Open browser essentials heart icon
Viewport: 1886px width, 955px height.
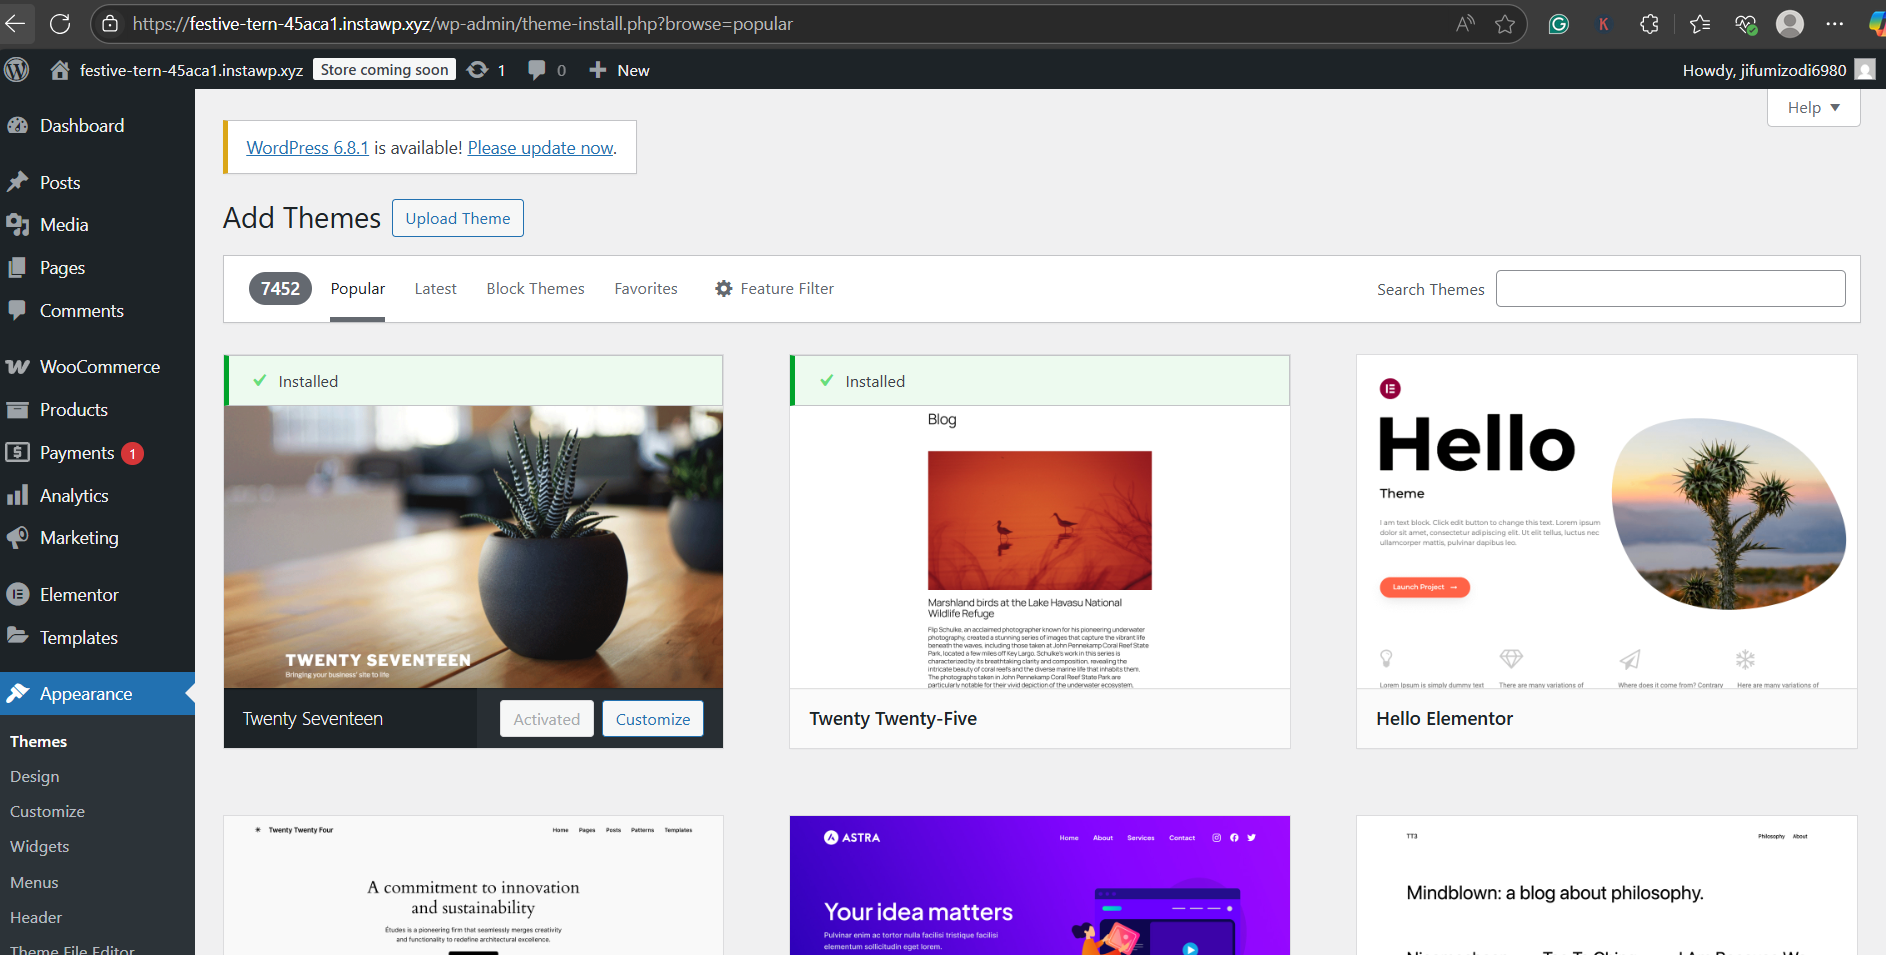pyautogui.click(x=1746, y=24)
